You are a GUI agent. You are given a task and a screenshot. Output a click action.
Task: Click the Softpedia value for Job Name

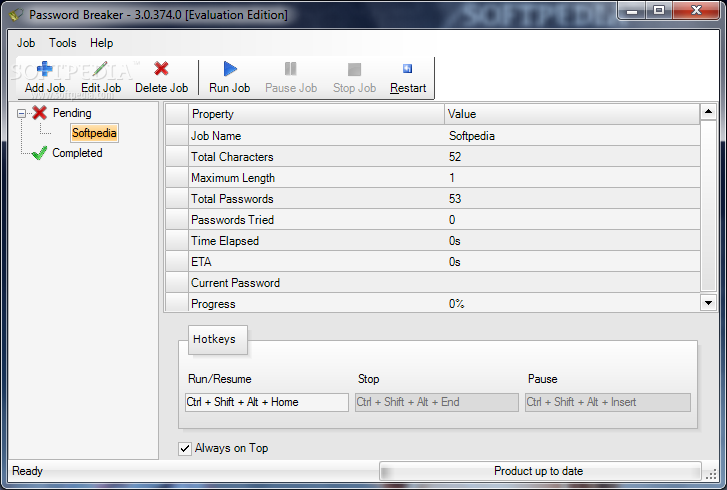click(x=472, y=136)
